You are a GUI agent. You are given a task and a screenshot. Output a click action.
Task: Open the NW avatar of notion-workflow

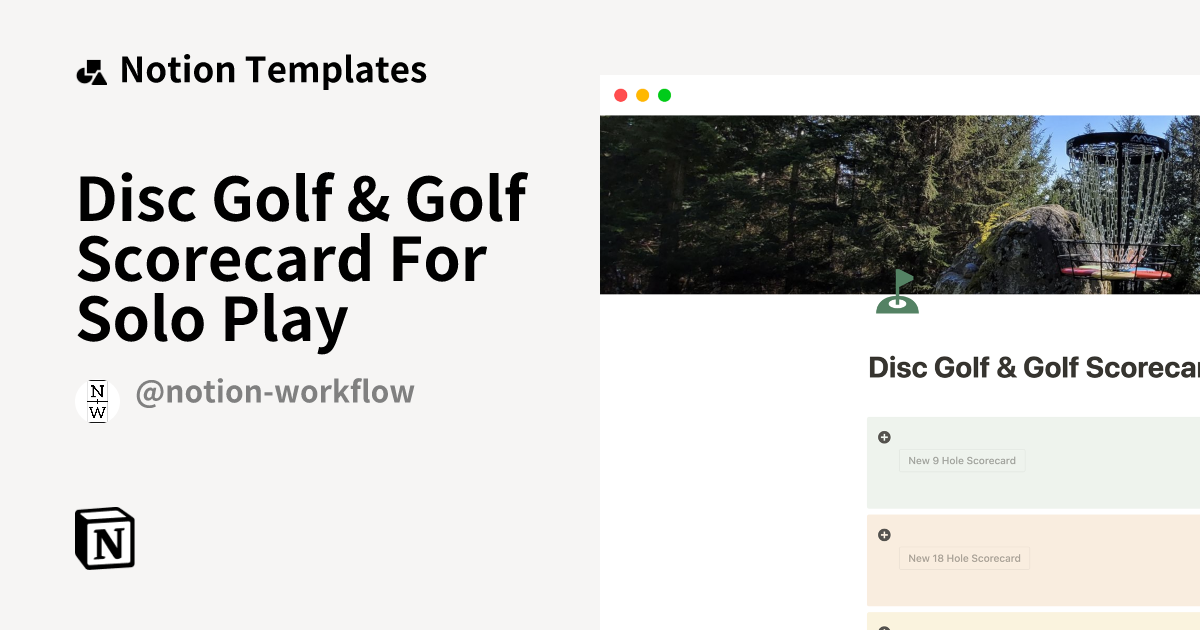[x=97, y=401]
